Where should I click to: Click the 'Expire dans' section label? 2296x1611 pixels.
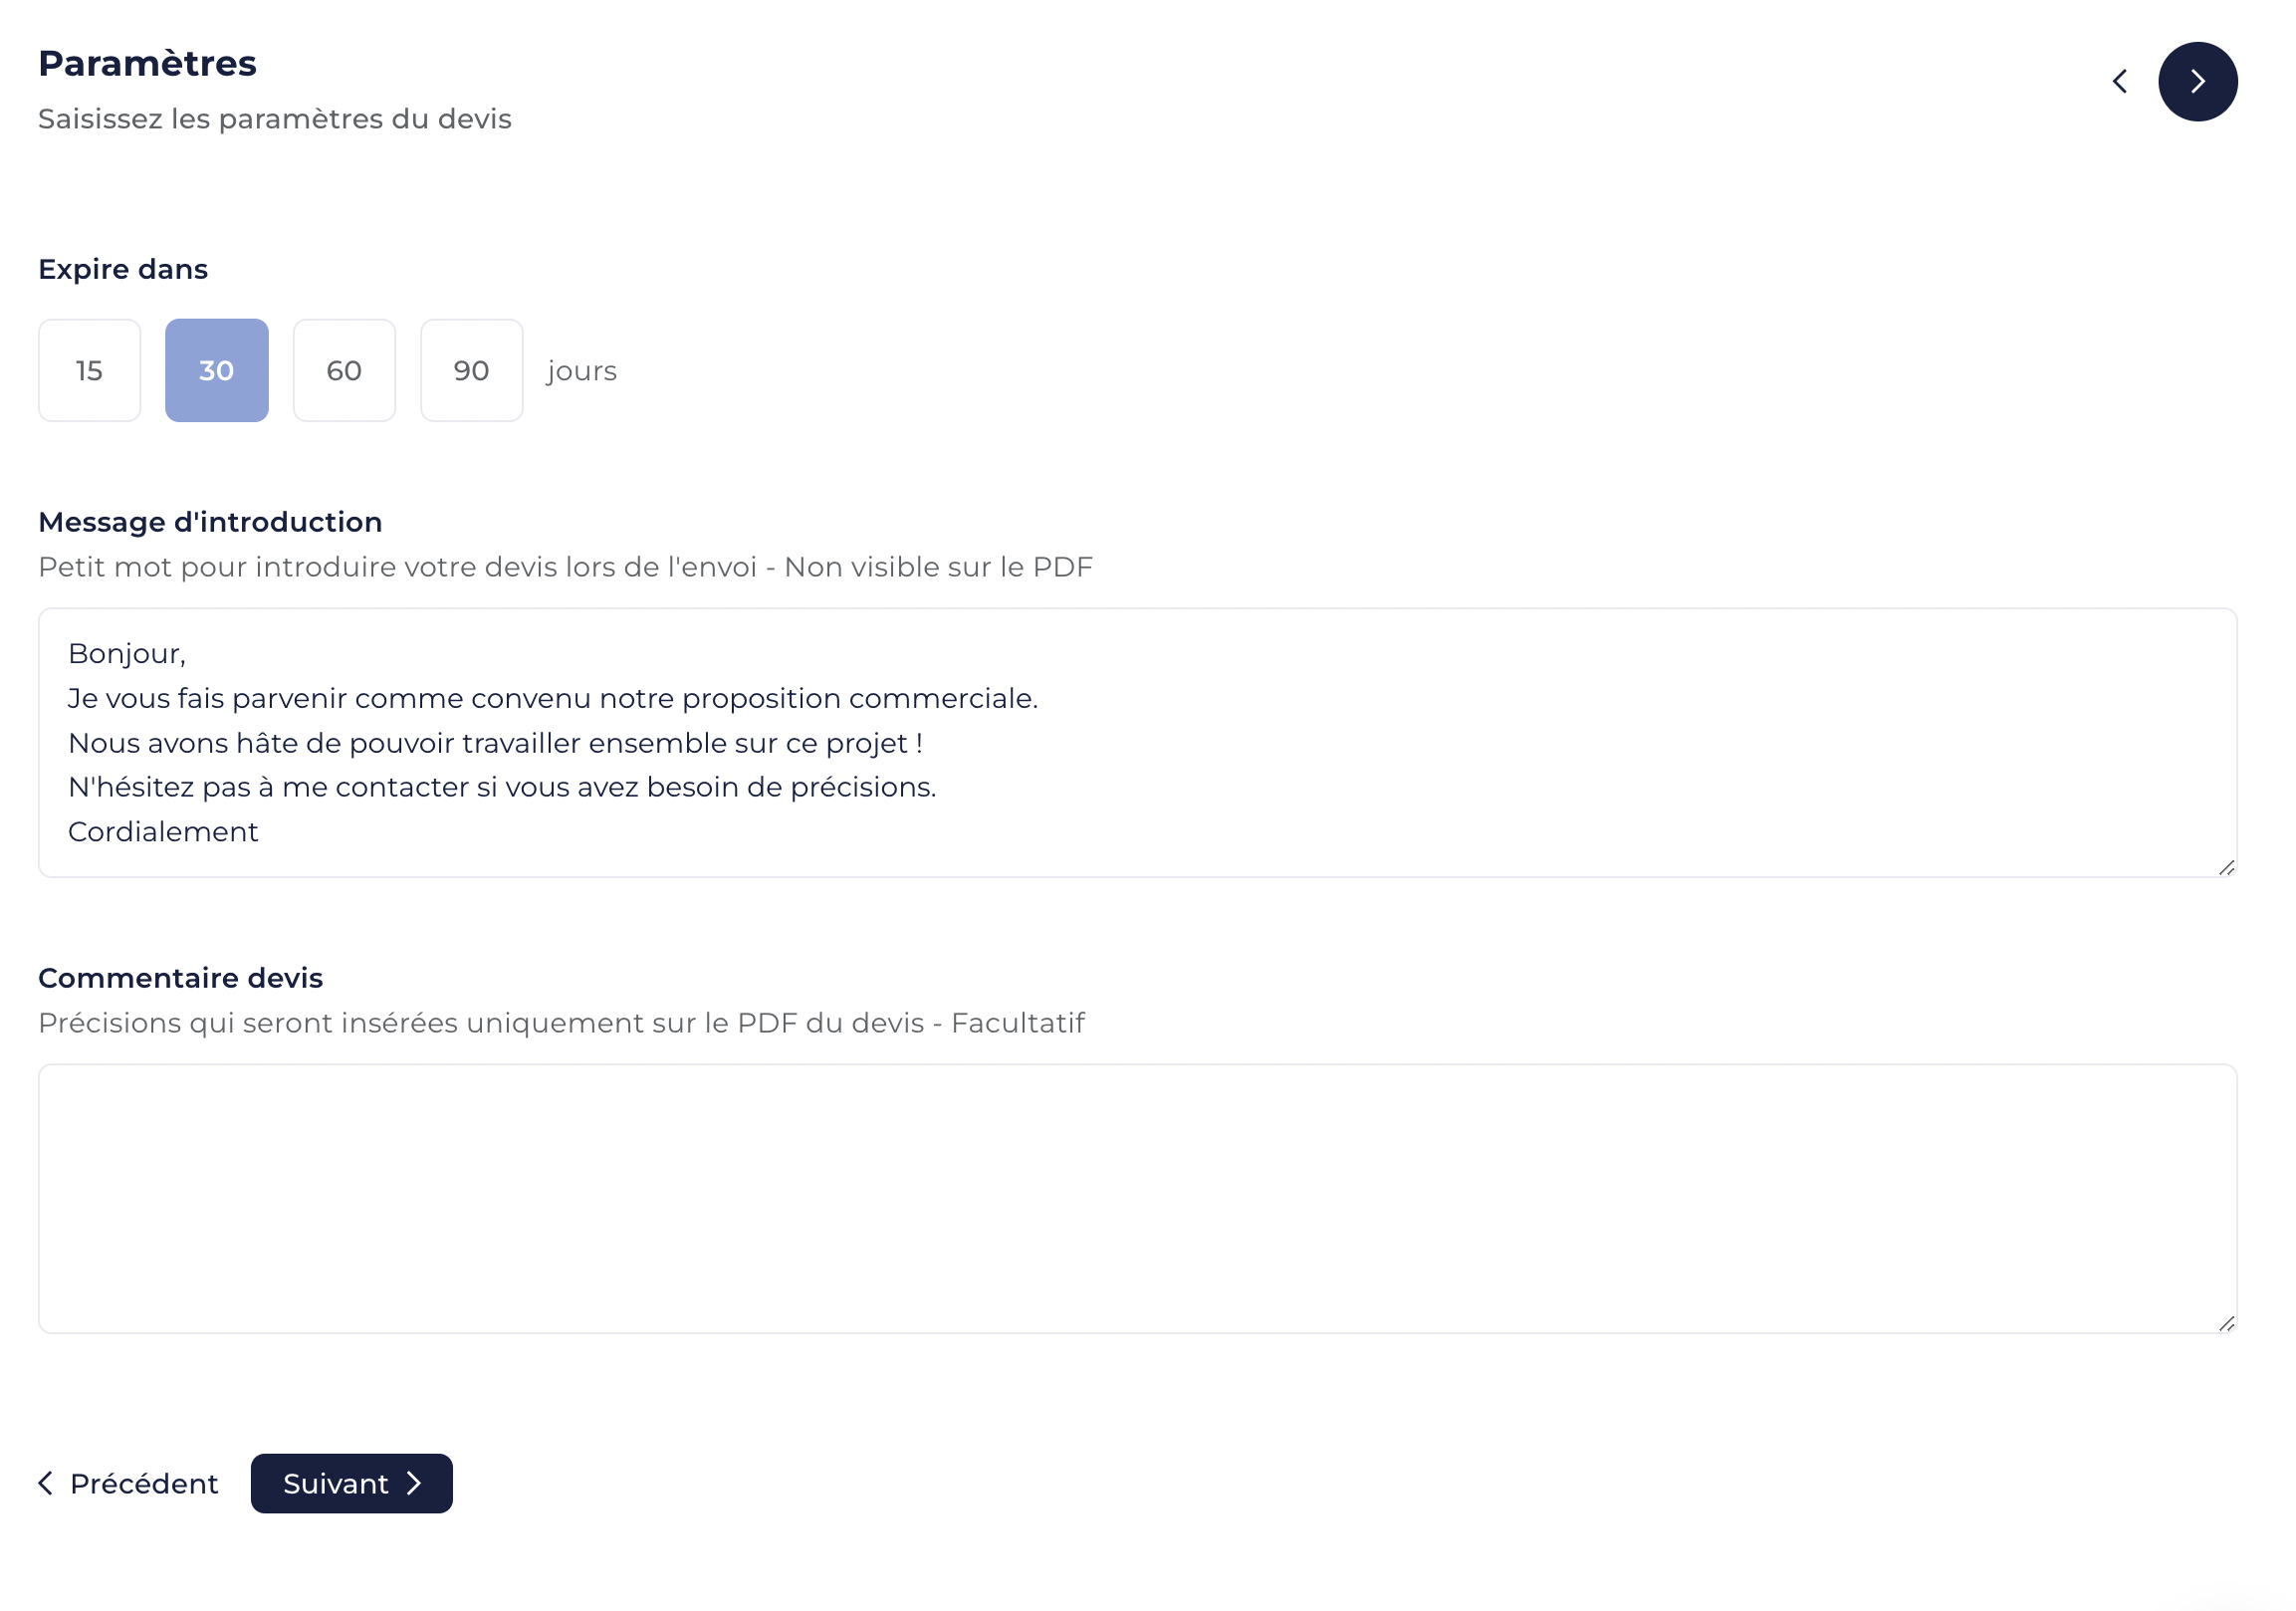pyautogui.click(x=123, y=269)
